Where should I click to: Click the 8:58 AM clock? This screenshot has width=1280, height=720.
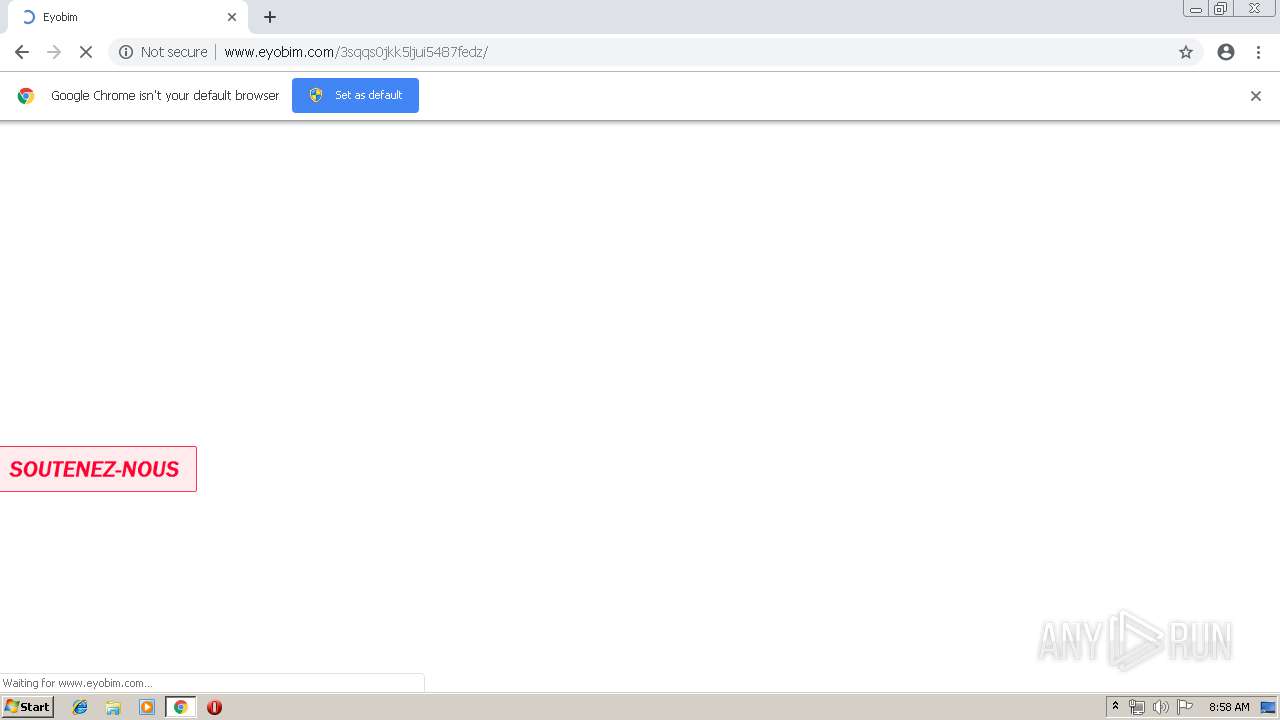coord(1229,707)
